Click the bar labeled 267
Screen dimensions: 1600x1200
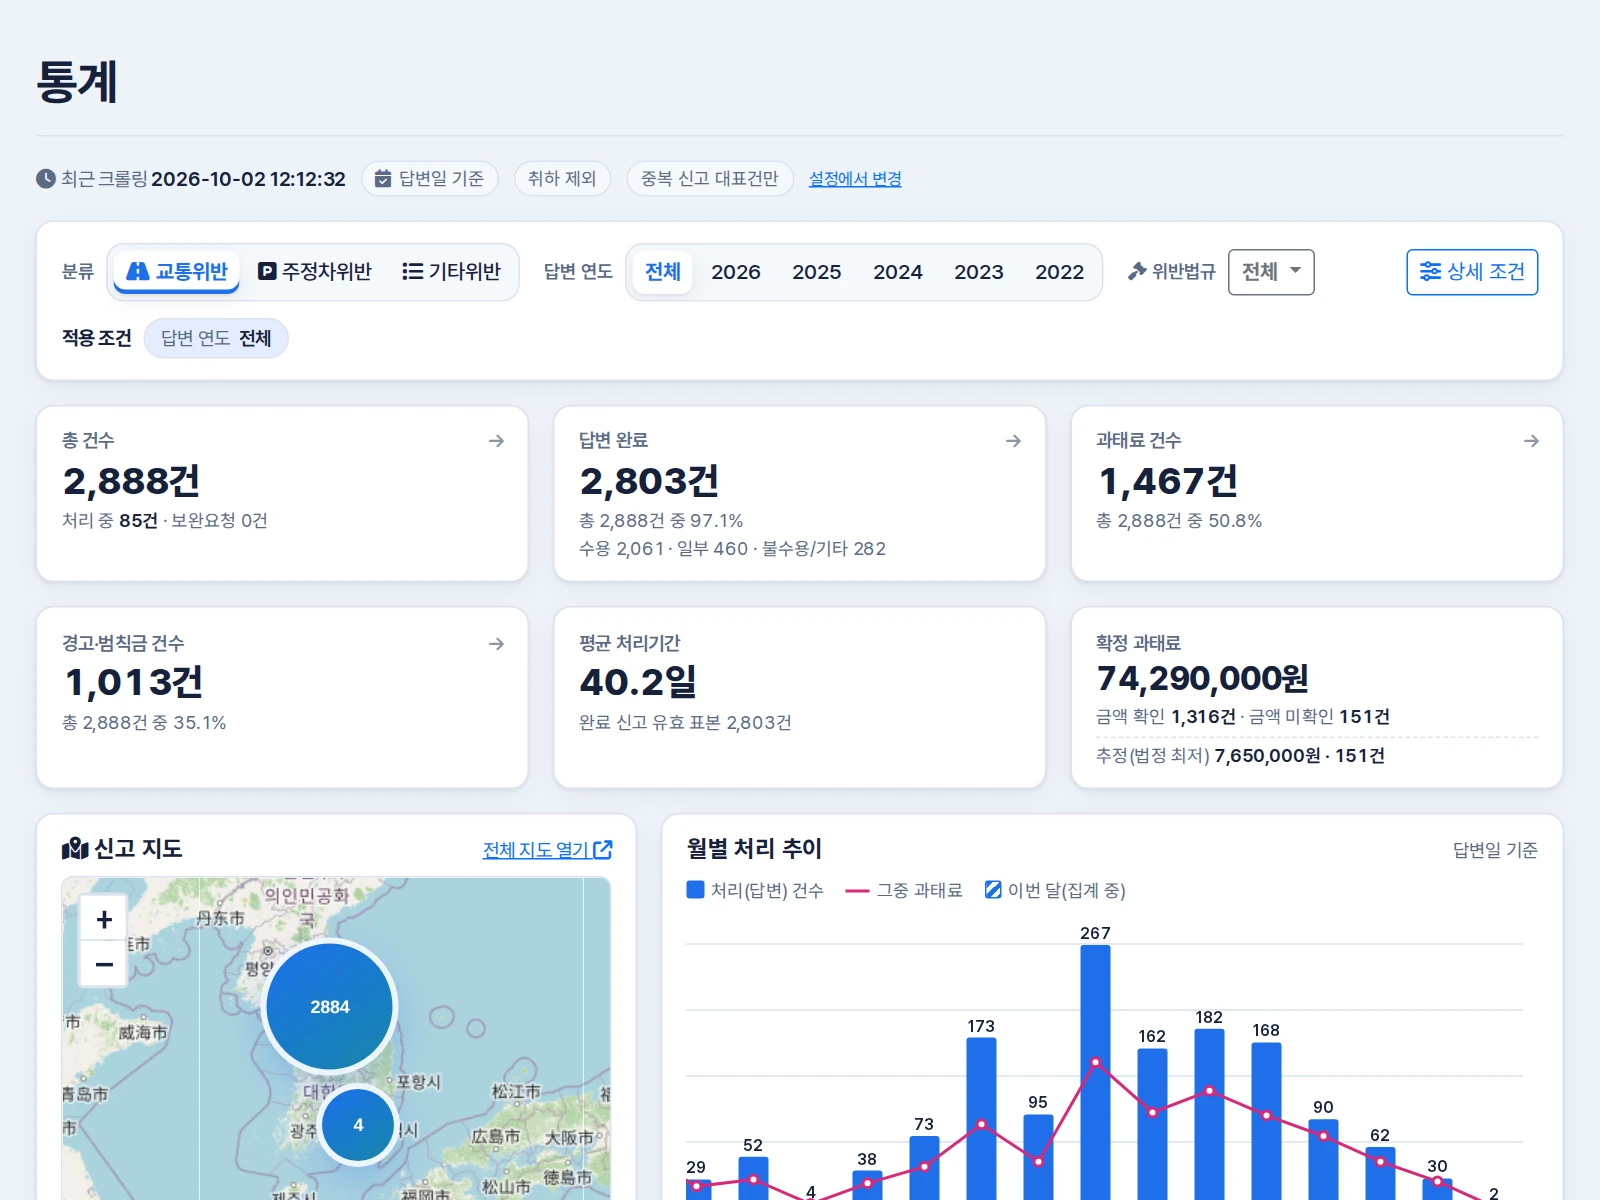click(x=1095, y=1072)
